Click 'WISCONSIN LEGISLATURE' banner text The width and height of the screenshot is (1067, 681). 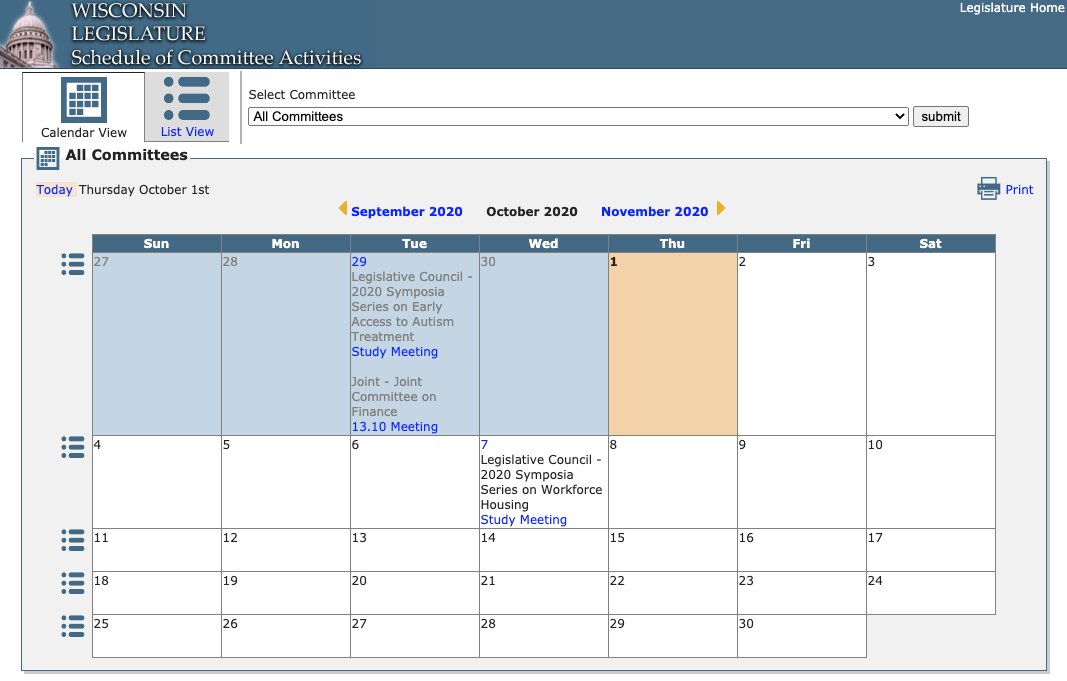[x=138, y=22]
